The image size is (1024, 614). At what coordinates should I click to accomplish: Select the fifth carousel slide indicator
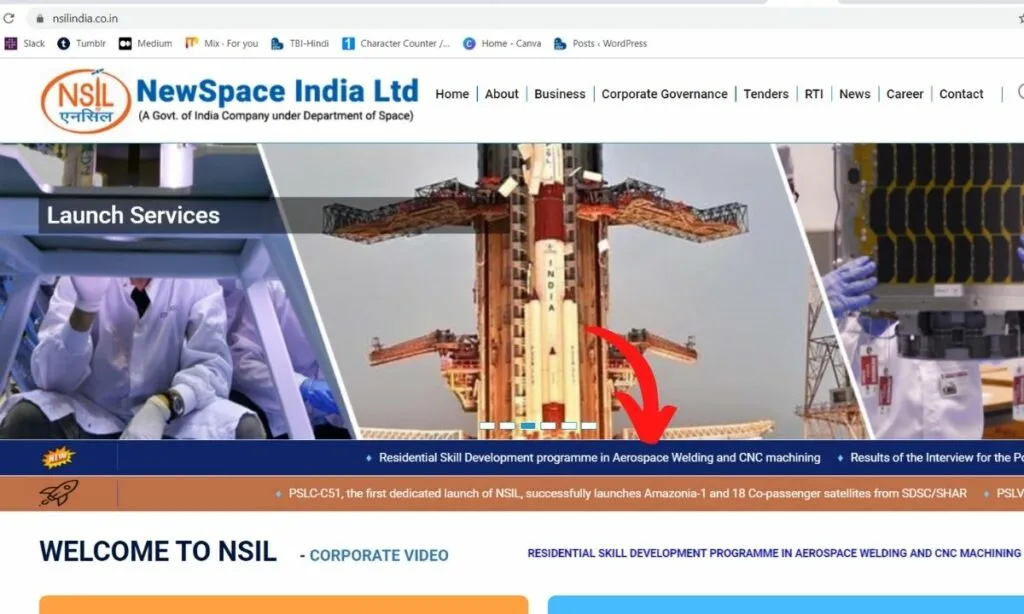coord(569,426)
